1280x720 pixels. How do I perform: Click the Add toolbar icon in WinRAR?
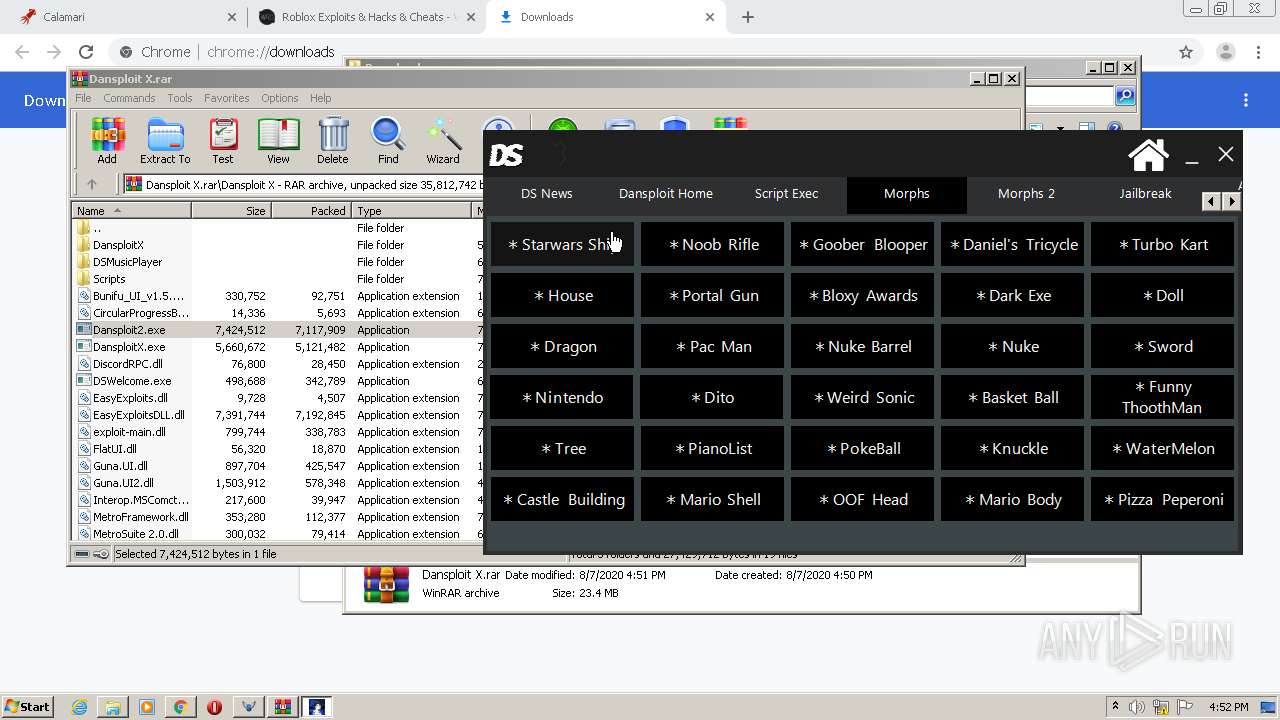click(x=107, y=140)
